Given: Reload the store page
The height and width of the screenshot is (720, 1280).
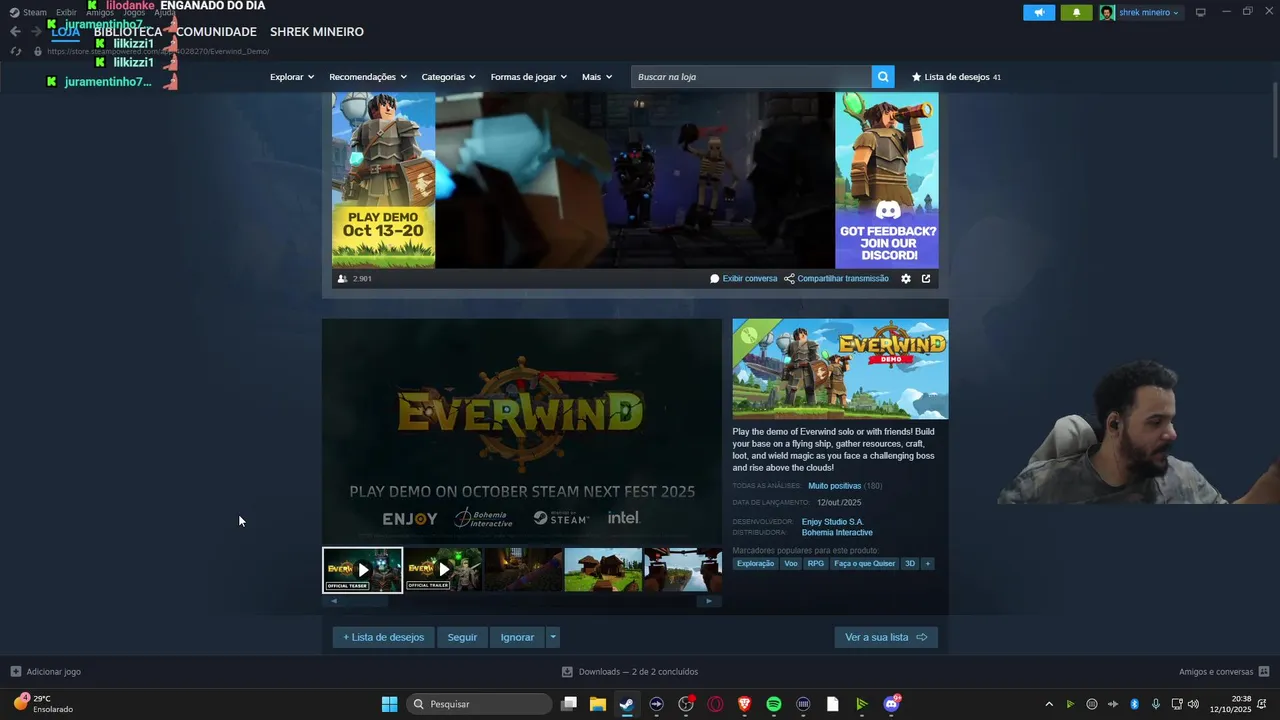Looking at the screenshot, I should pos(16,51).
